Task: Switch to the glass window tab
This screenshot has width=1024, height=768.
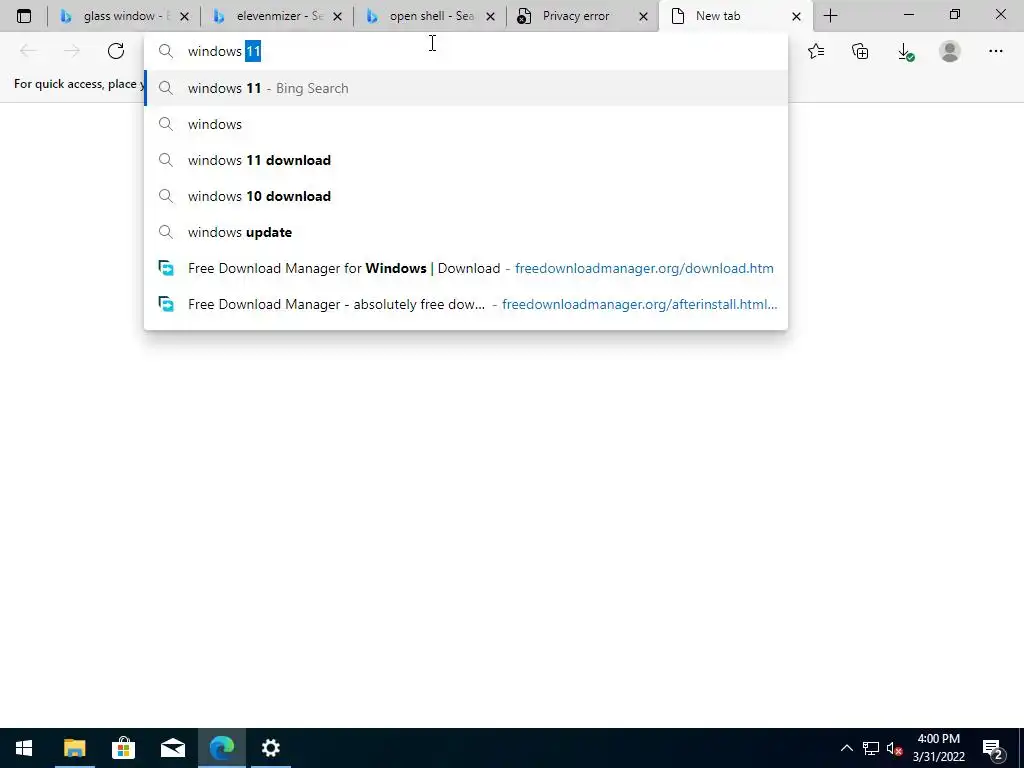Action: click(x=123, y=16)
